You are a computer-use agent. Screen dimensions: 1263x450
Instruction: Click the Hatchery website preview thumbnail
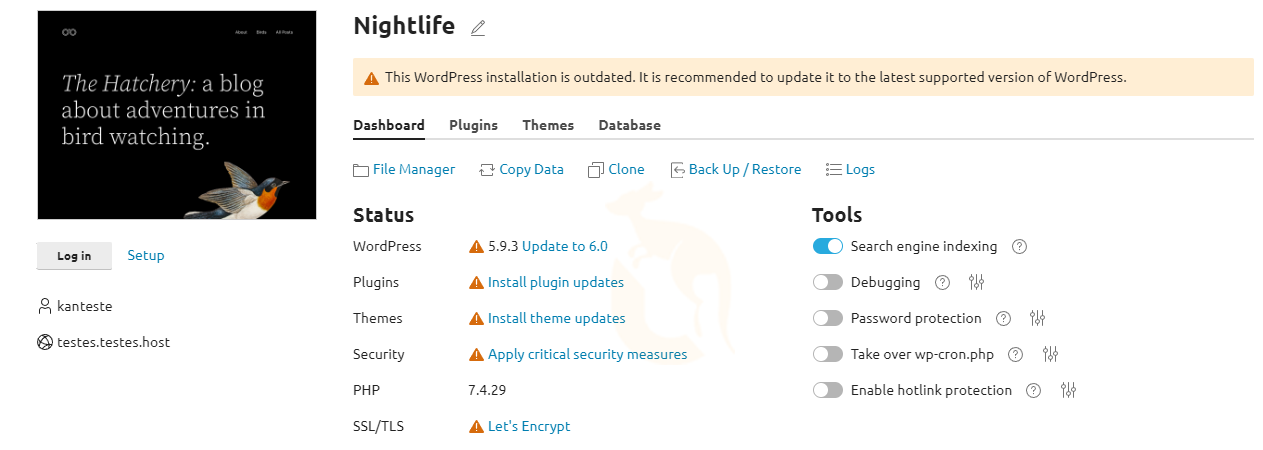(x=177, y=115)
